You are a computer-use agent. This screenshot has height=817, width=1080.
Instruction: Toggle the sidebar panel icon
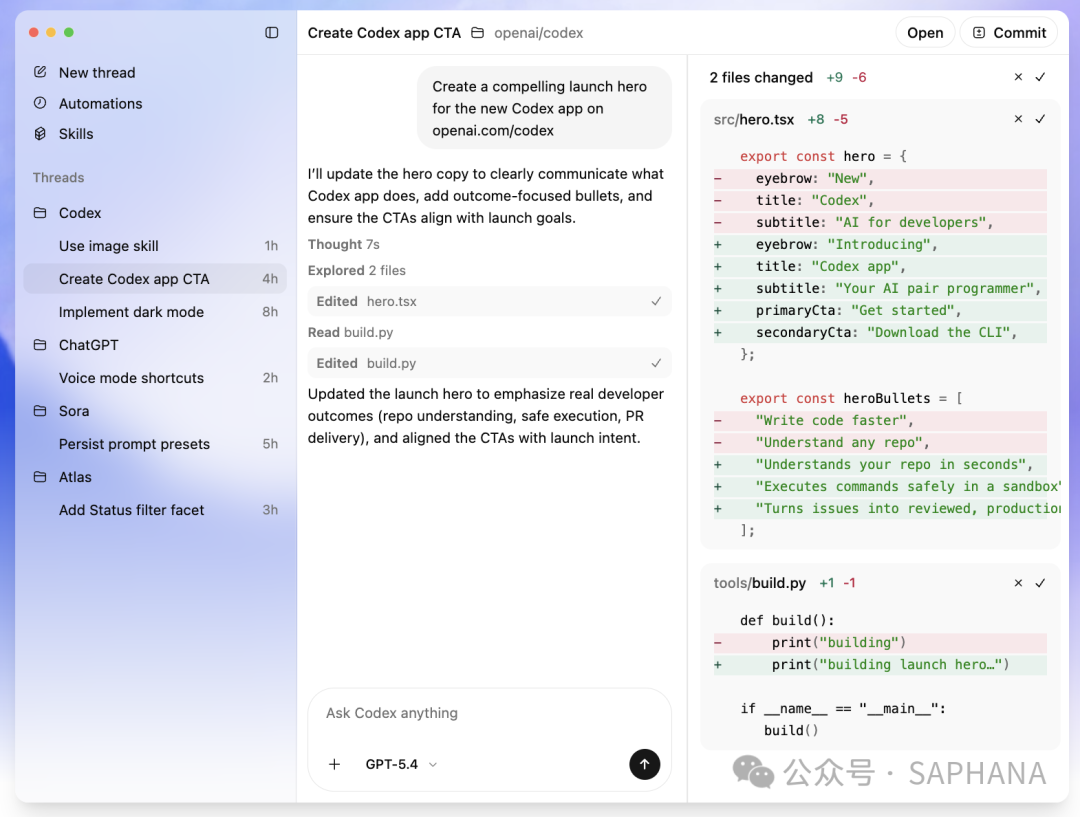[x=271, y=32]
